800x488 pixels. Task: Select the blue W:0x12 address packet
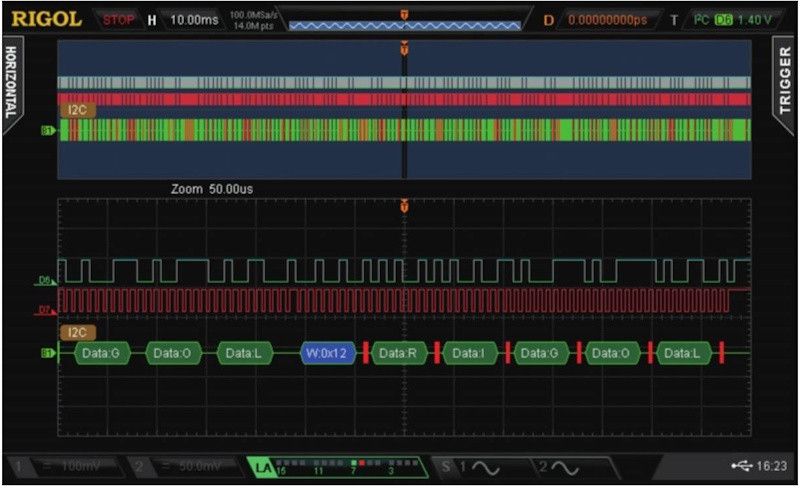tap(327, 353)
